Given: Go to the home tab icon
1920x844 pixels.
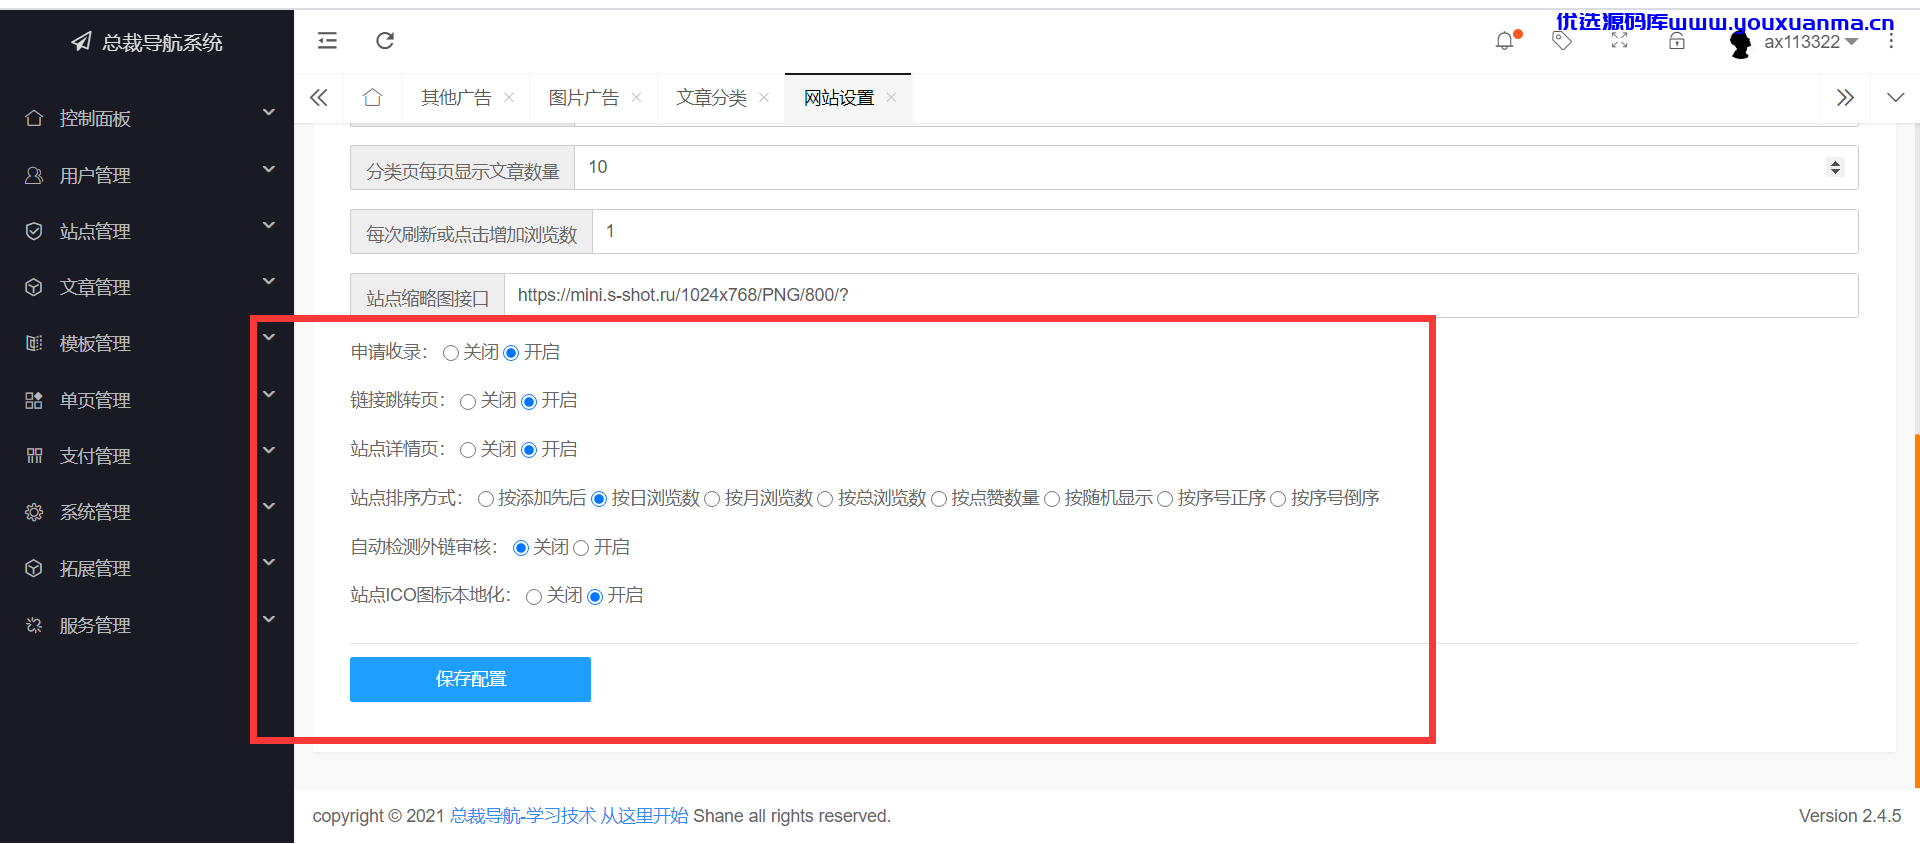Looking at the screenshot, I should 373,97.
